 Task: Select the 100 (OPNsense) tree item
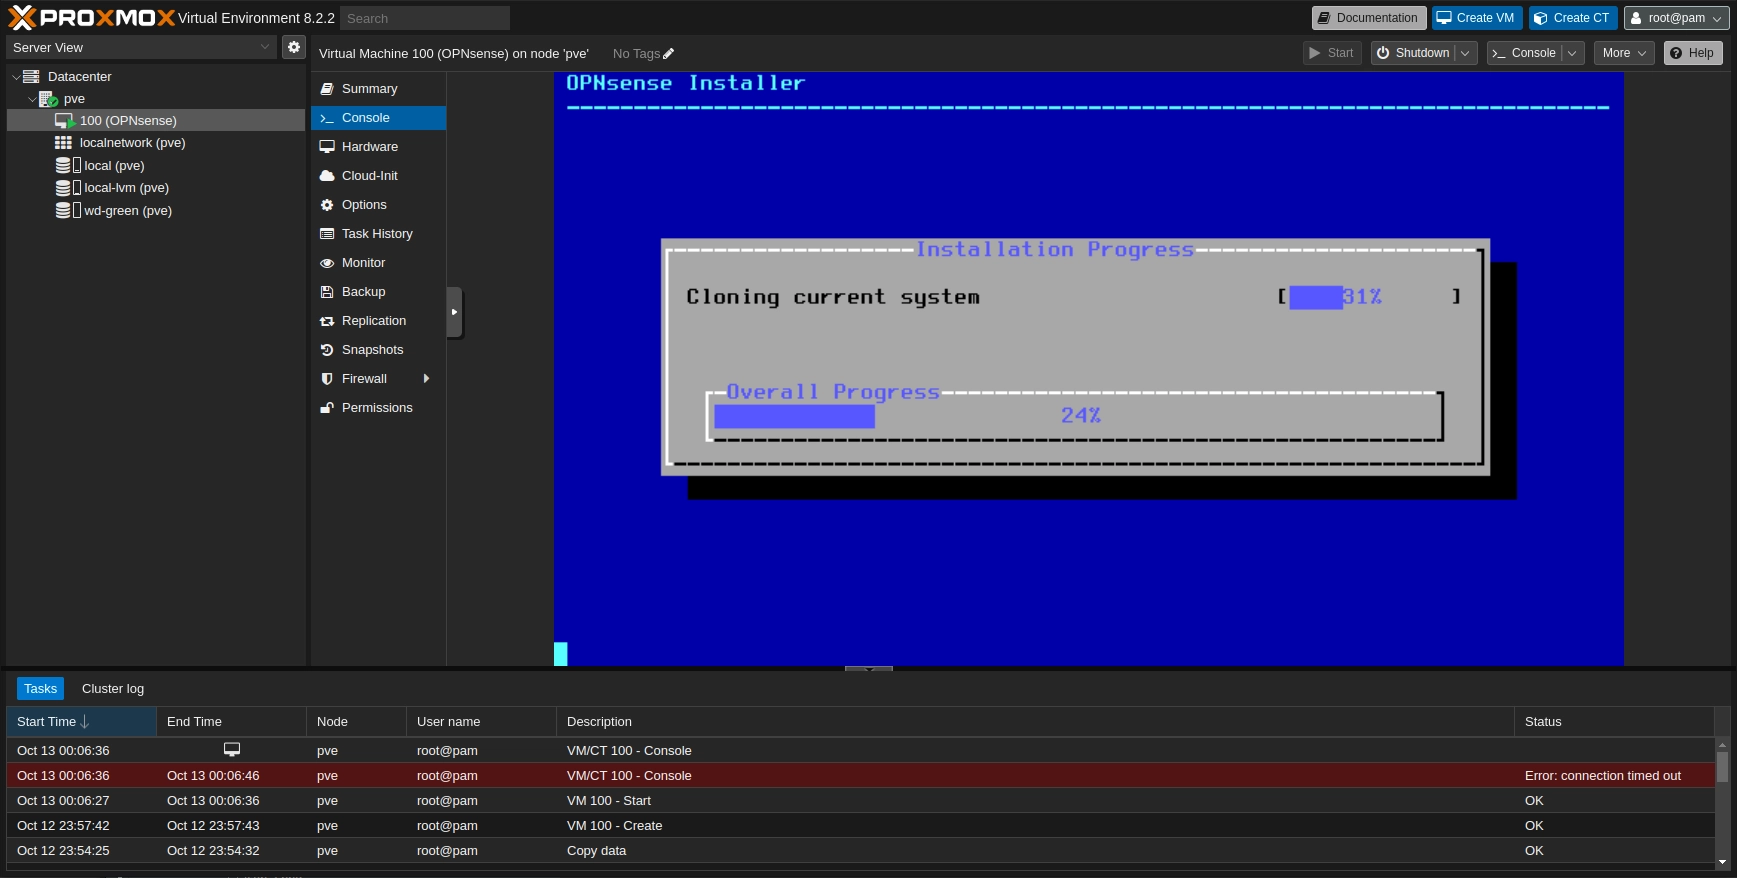click(x=156, y=121)
